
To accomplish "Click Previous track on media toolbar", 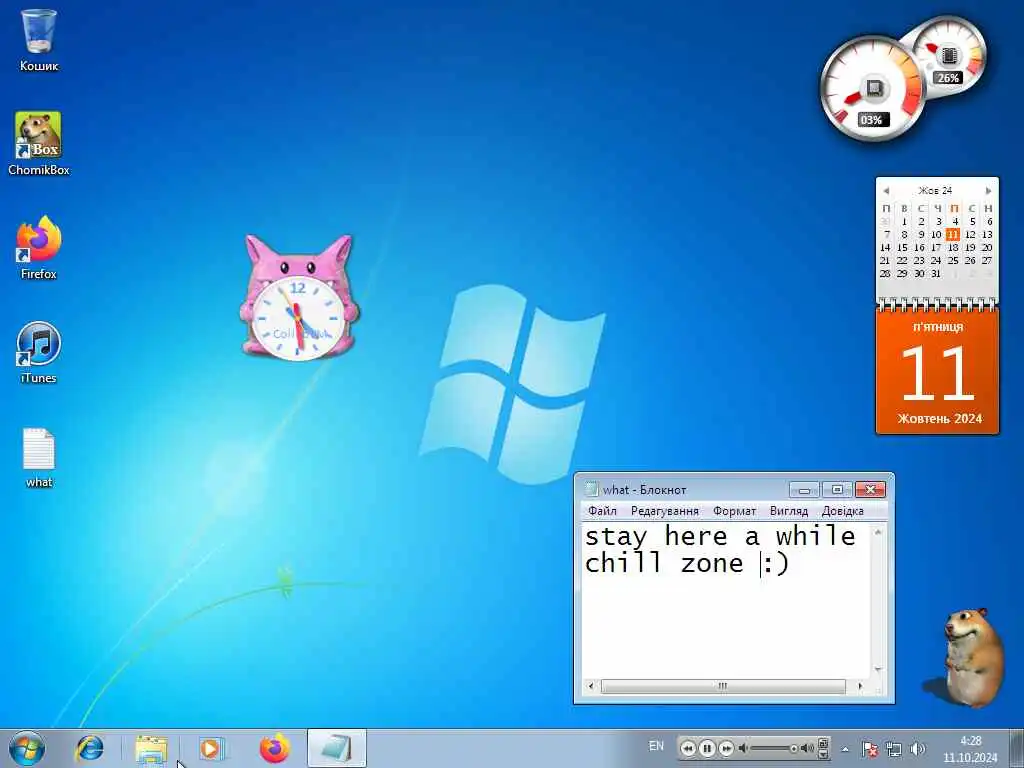I will pyautogui.click(x=688, y=748).
